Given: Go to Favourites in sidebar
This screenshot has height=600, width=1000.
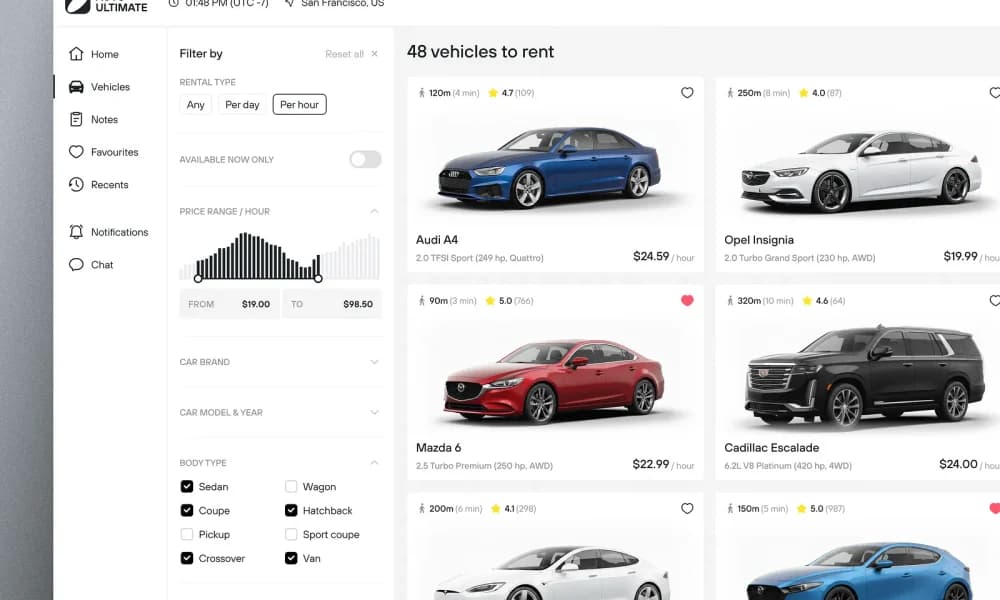Looking at the screenshot, I should 103,152.
